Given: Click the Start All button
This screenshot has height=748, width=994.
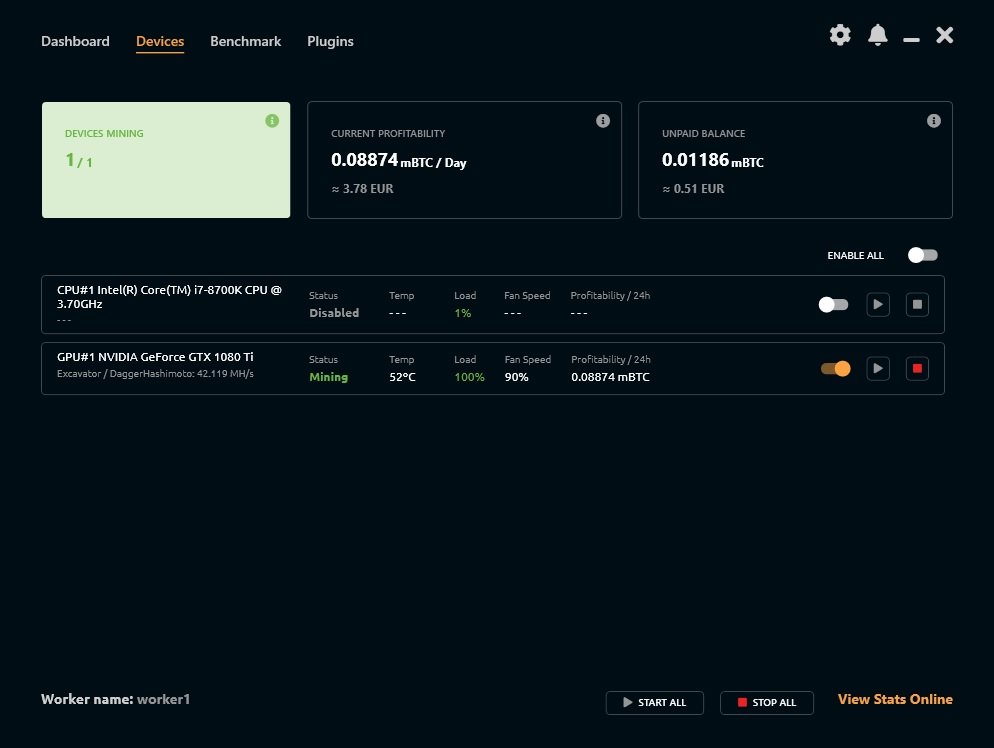Looking at the screenshot, I should point(655,702).
